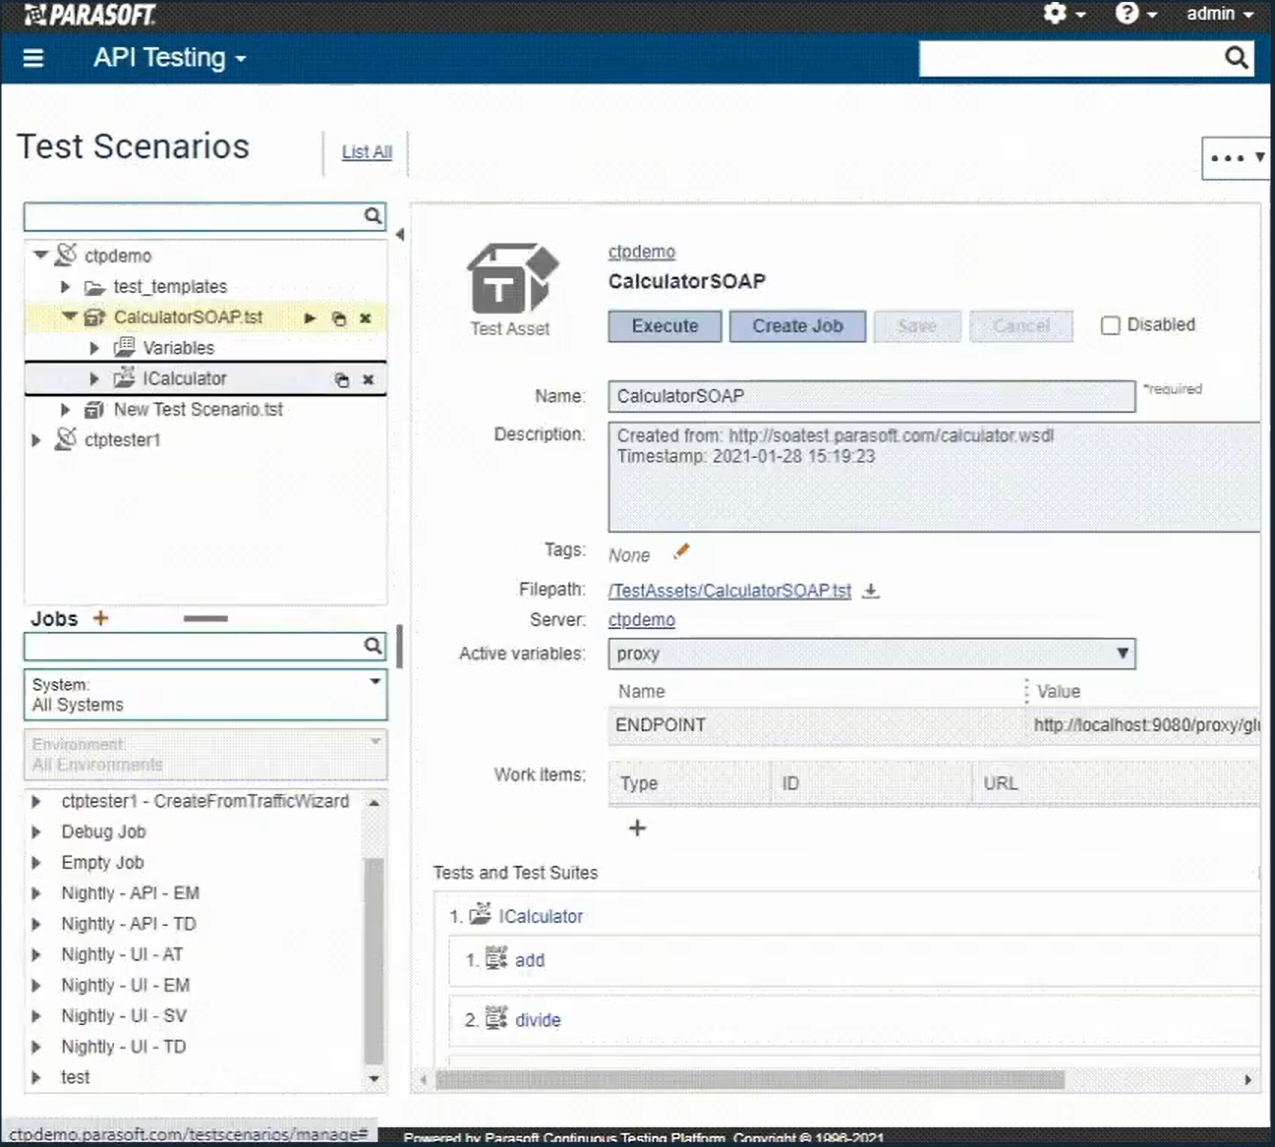Expand the New Test Scenario.tst node
Viewport: 1275px width, 1147px height.
[66, 409]
